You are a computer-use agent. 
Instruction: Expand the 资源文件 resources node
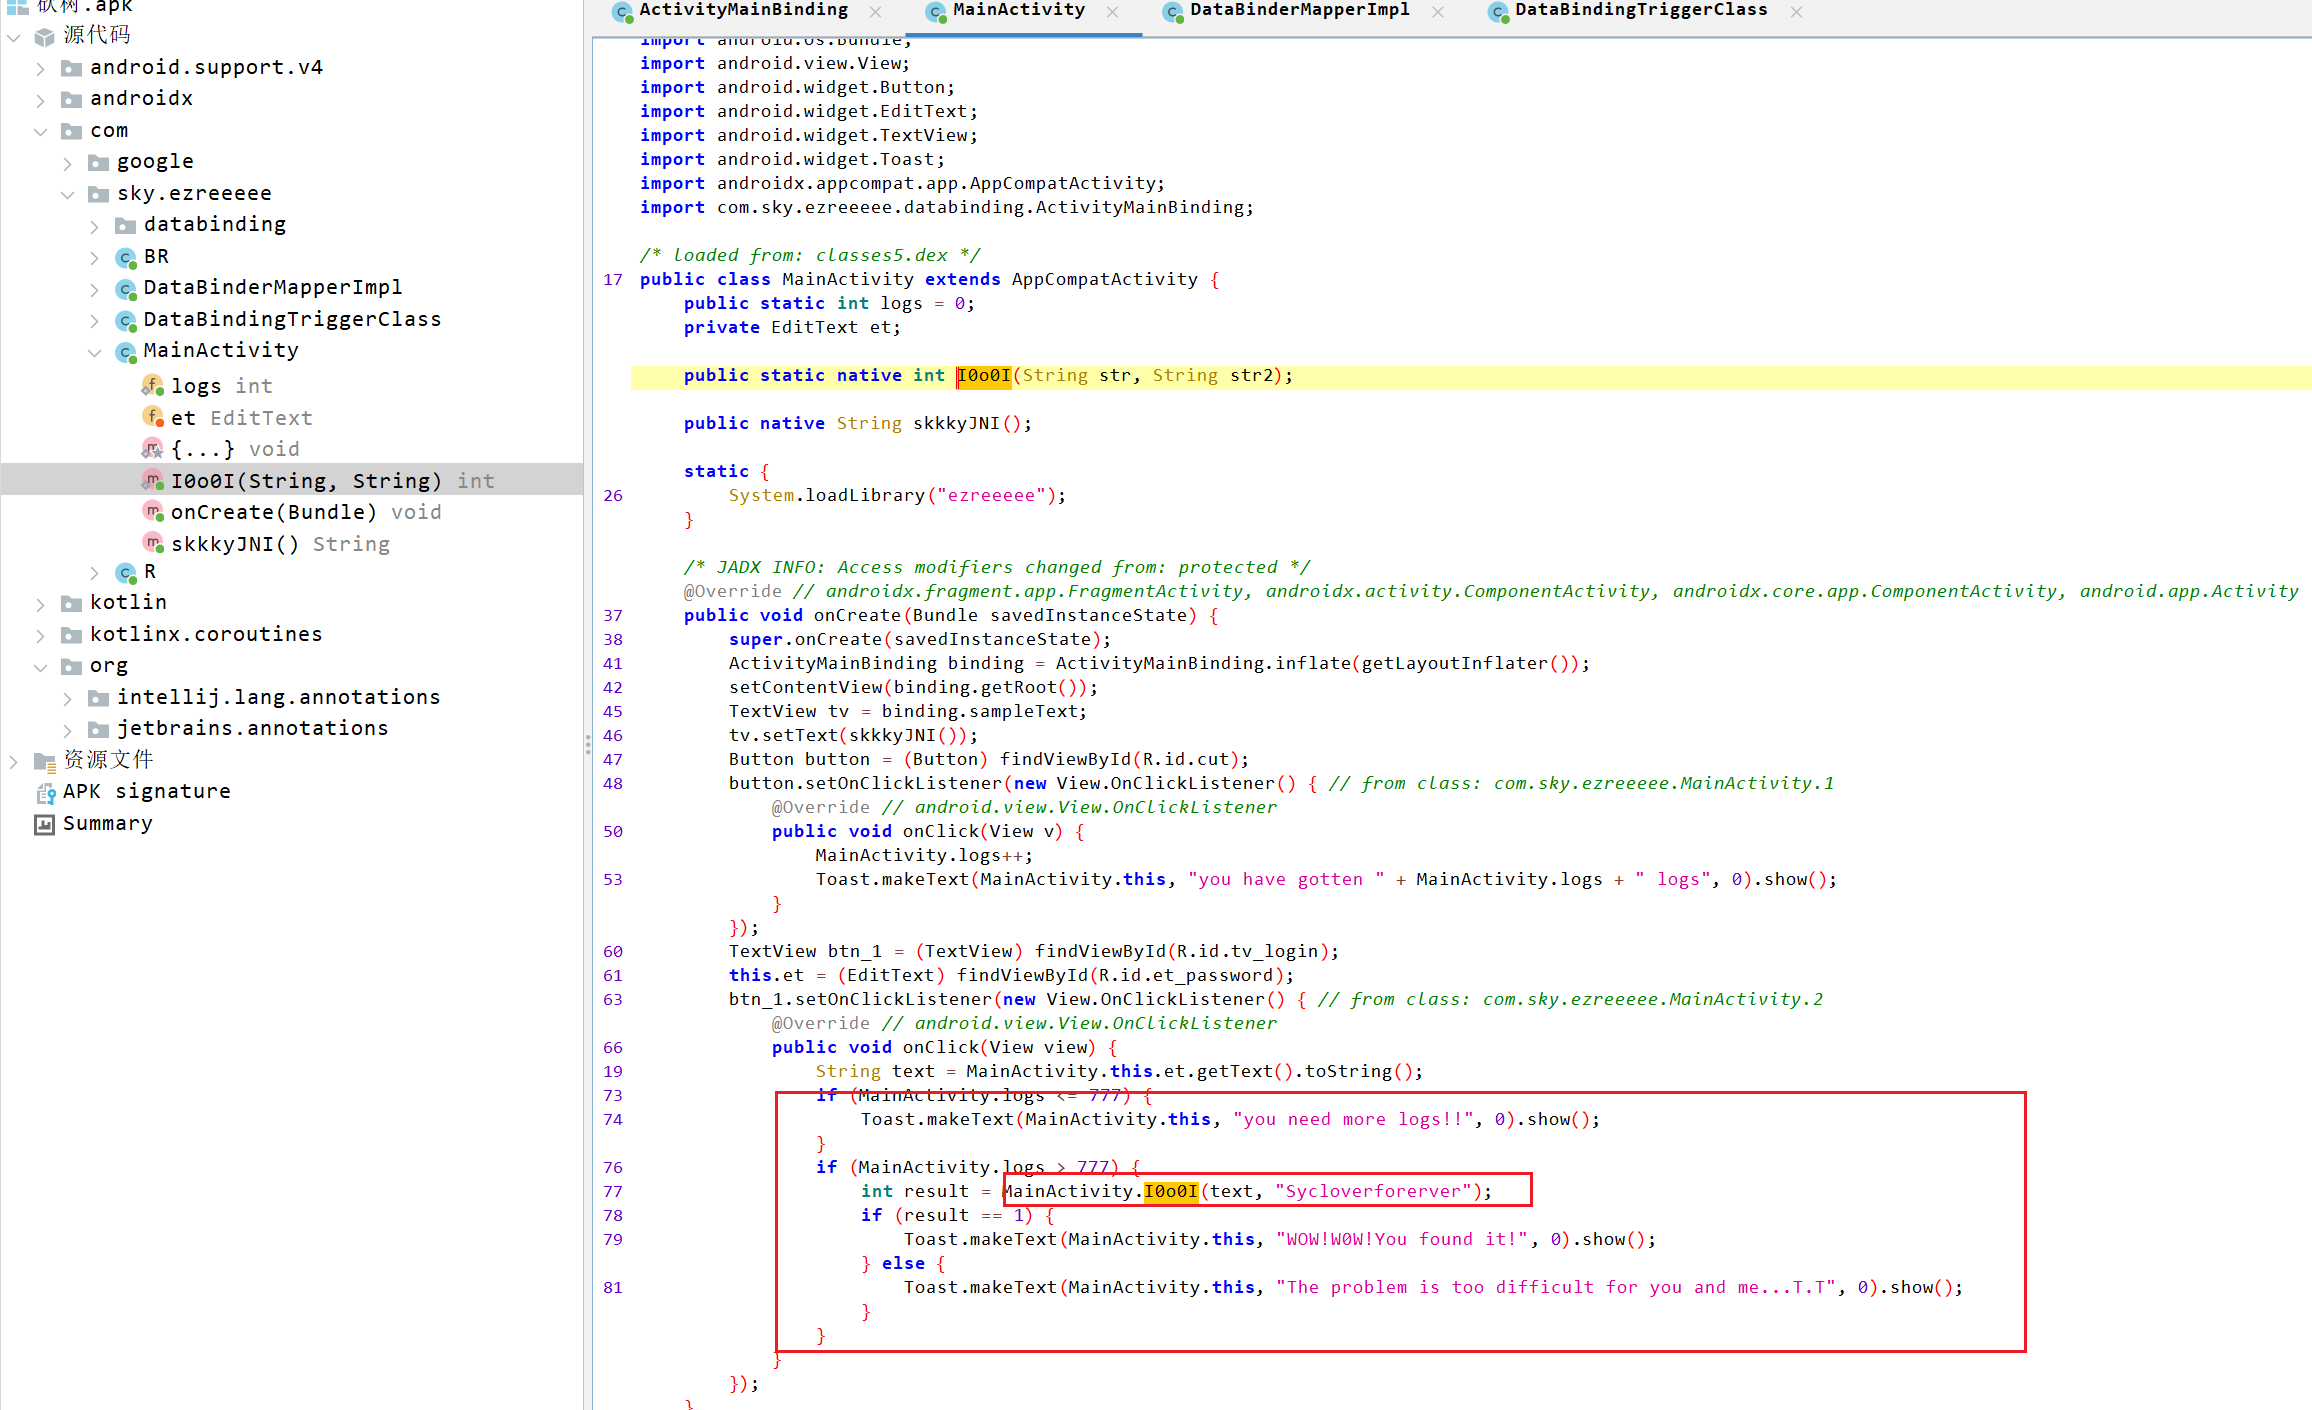[14, 761]
